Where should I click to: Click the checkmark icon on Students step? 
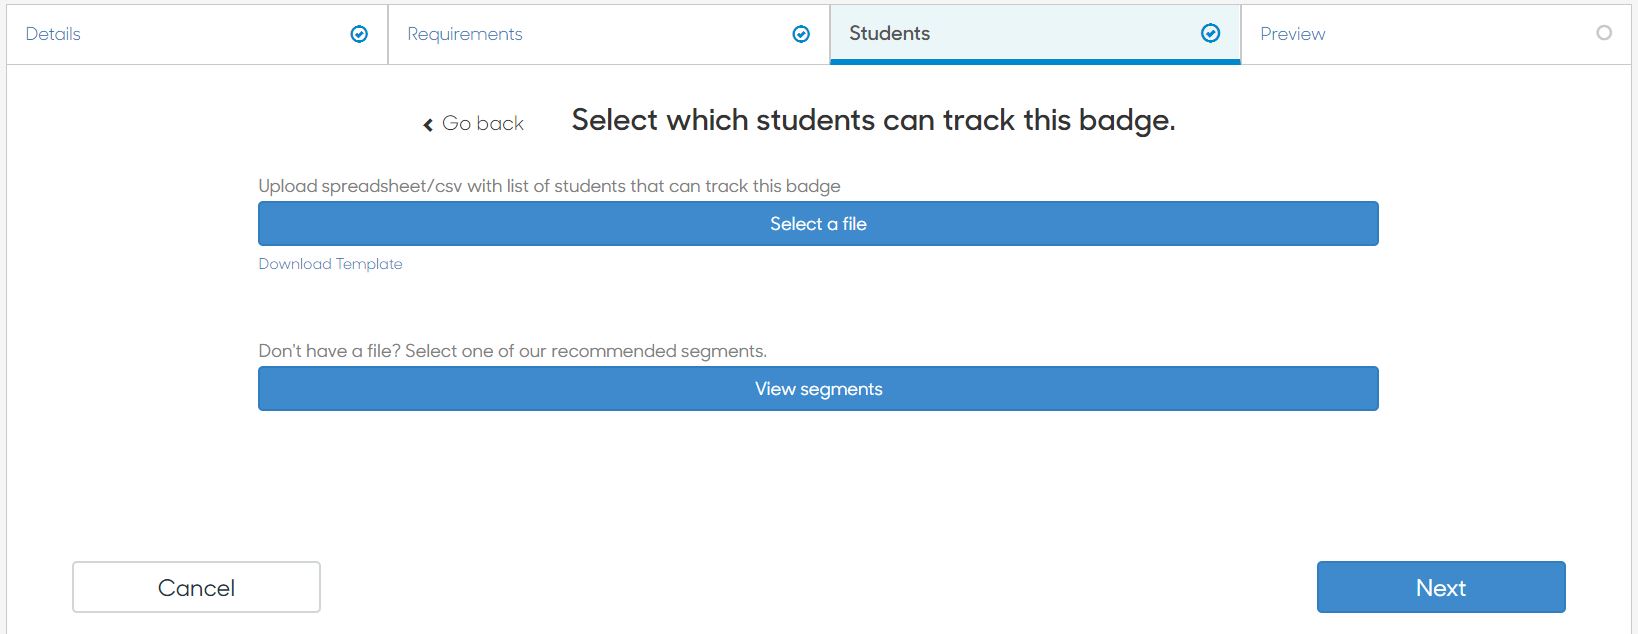click(x=1210, y=33)
